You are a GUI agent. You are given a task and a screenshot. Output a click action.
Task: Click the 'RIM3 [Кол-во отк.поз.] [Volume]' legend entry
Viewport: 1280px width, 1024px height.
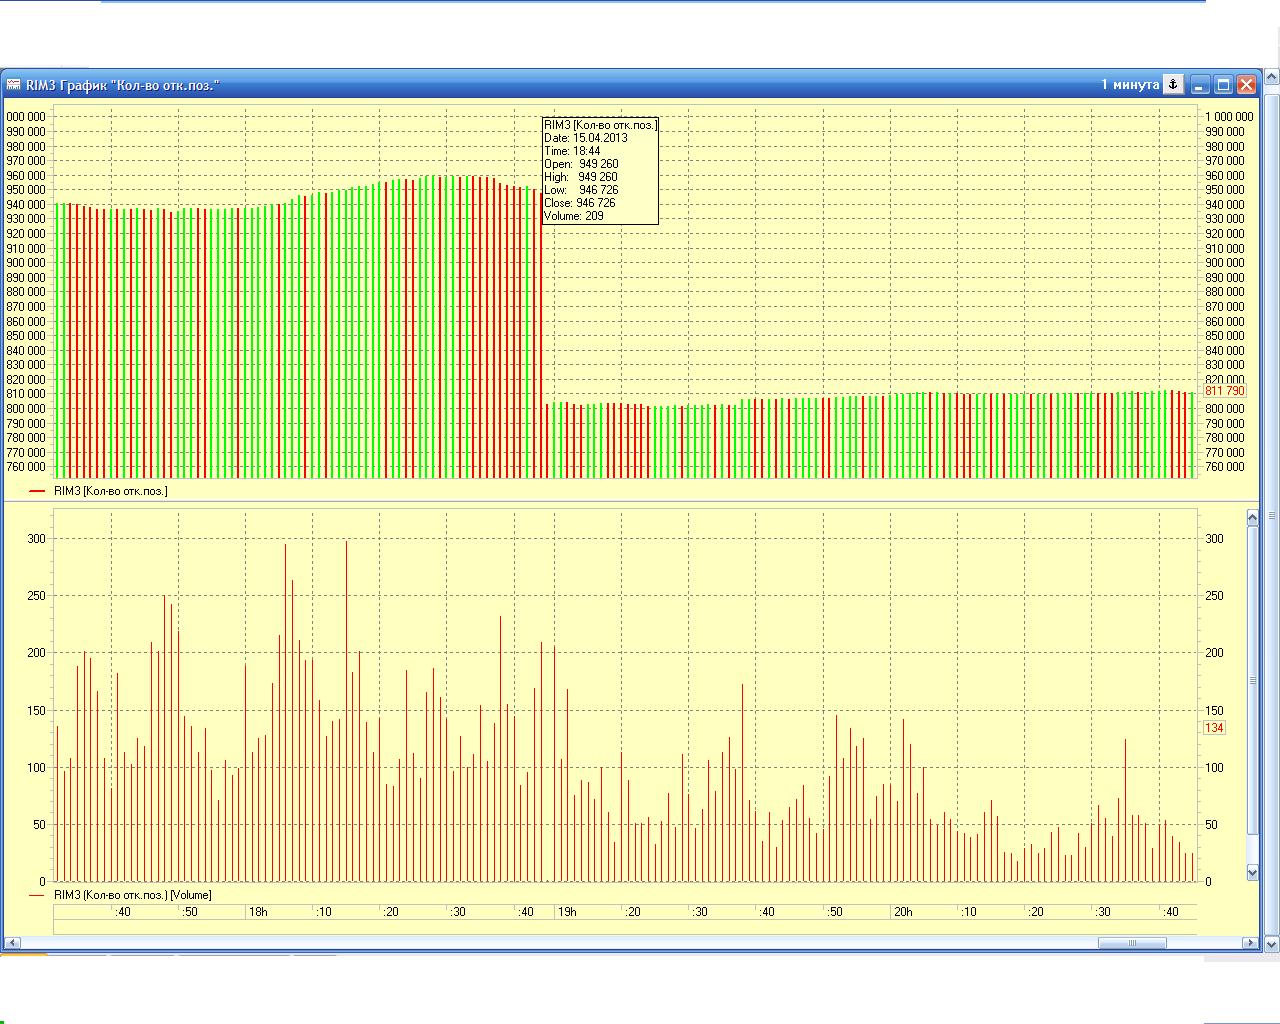[x=132, y=895]
